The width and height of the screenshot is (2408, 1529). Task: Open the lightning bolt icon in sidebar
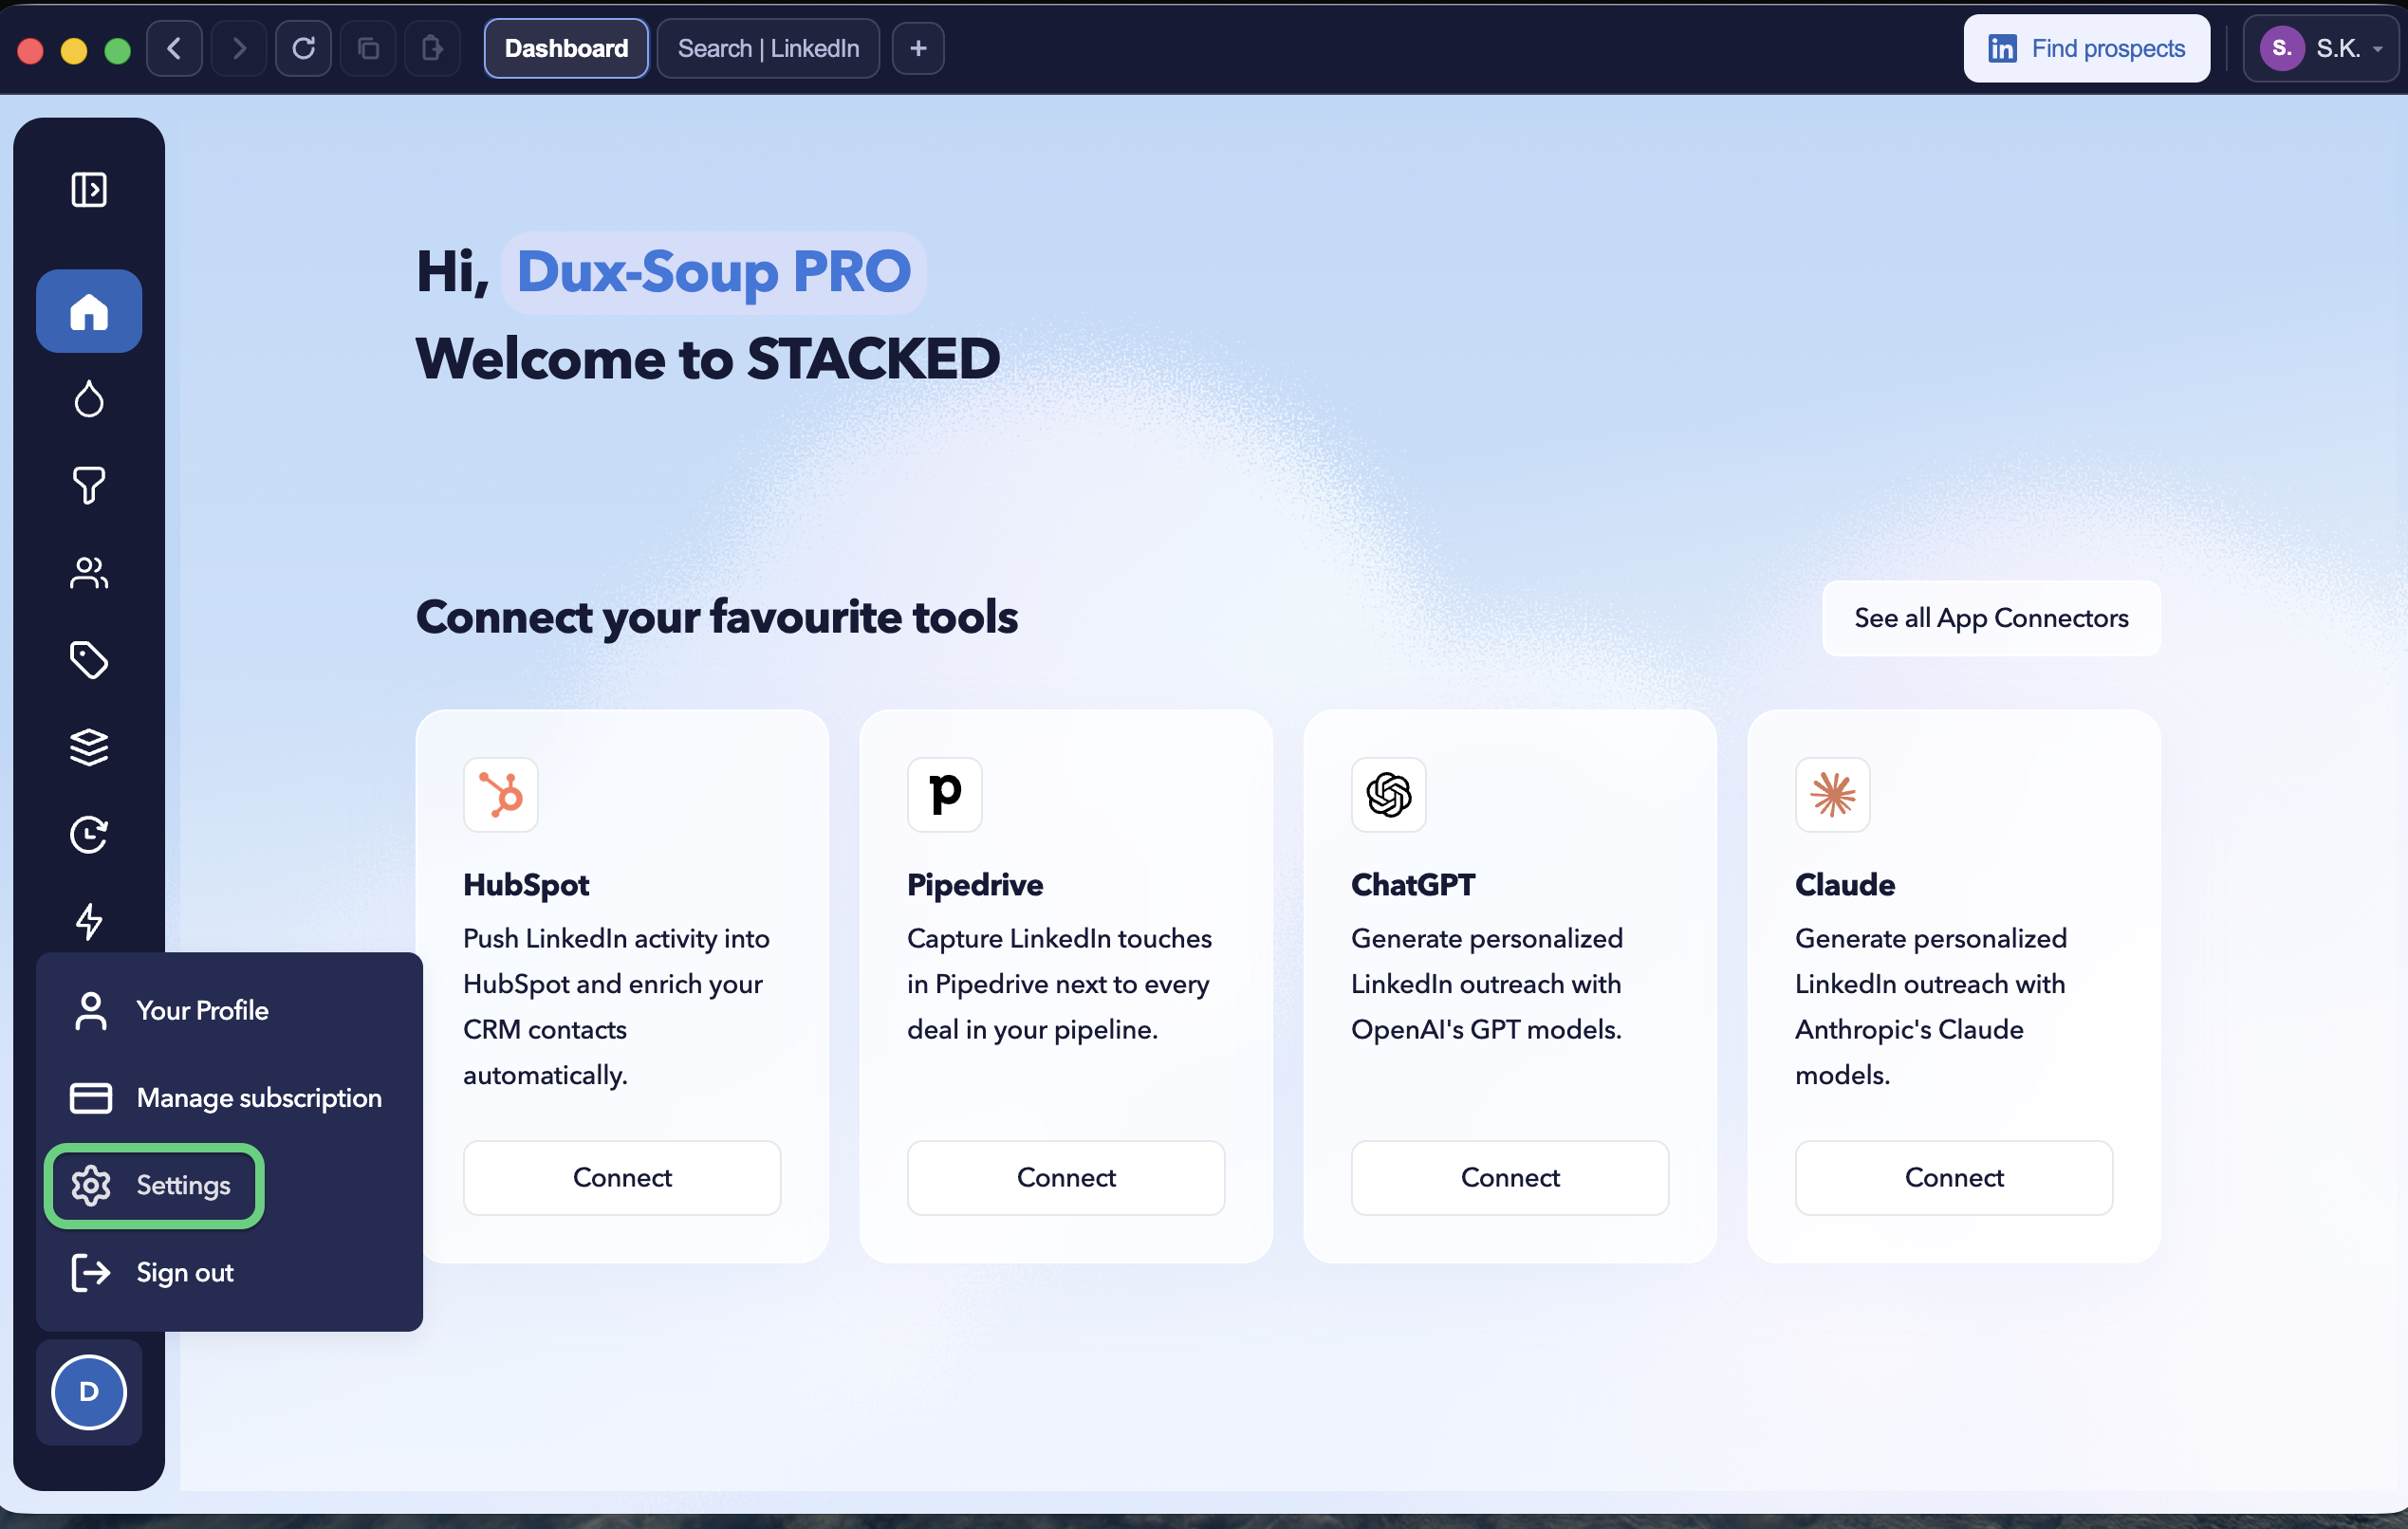[x=89, y=921]
